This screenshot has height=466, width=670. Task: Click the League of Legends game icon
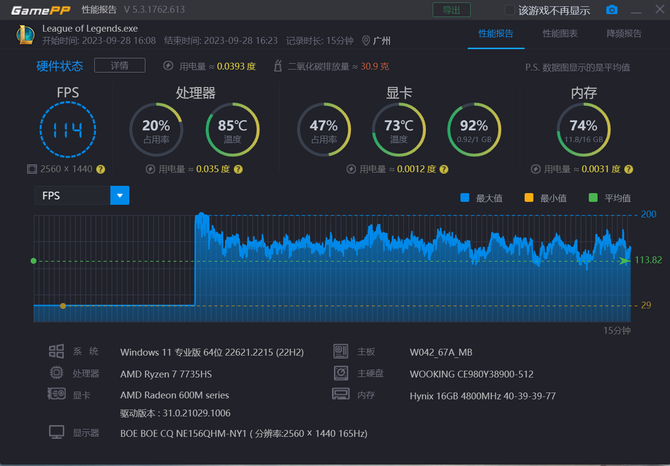coord(25,35)
